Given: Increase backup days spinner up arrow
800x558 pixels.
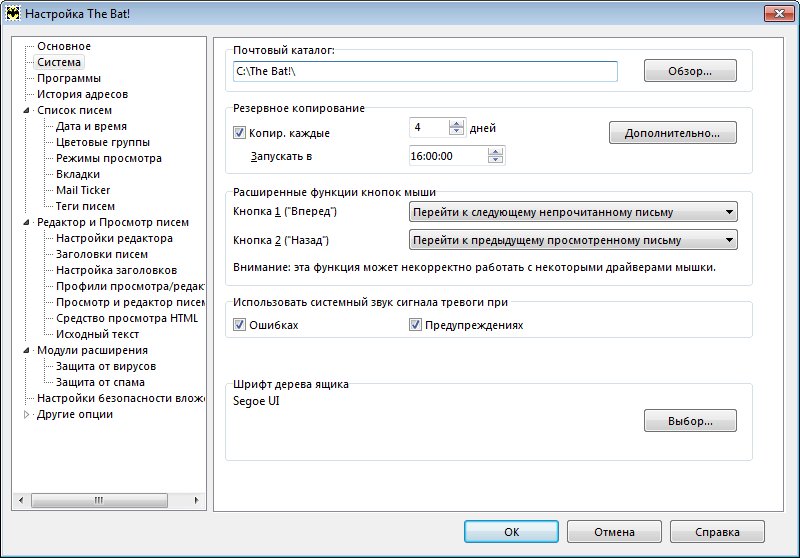Looking at the screenshot, I should tap(457, 123).
